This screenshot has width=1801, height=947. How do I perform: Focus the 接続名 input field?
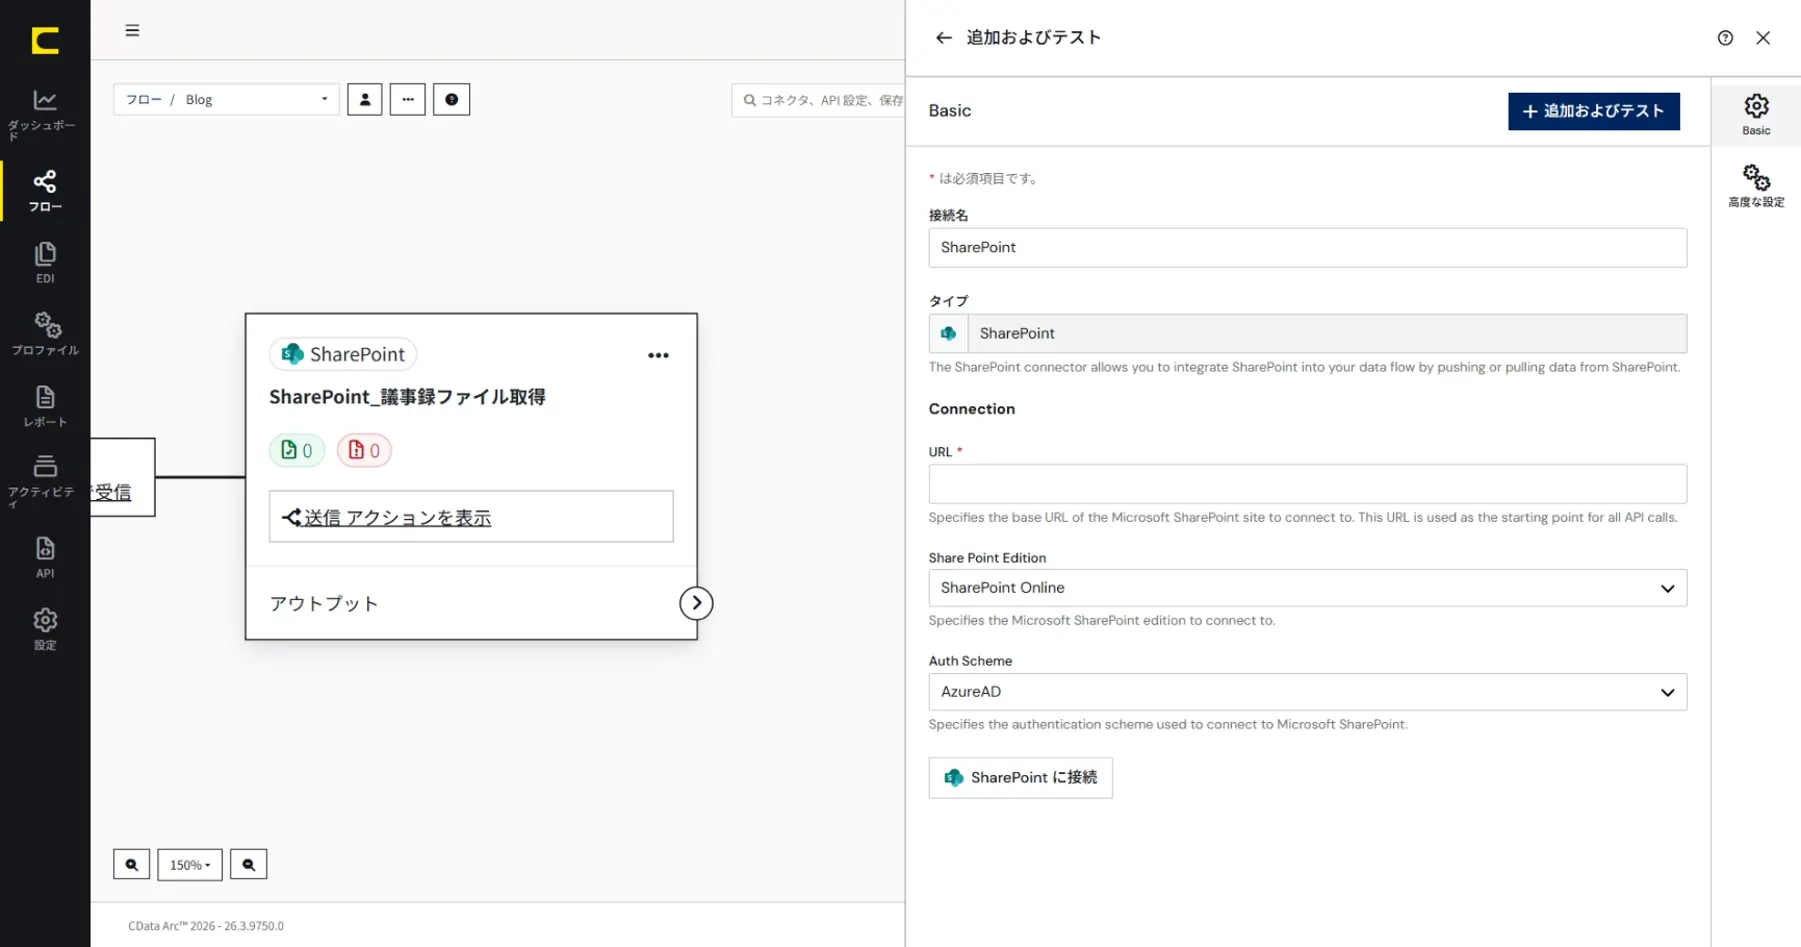pyautogui.click(x=1307, y=248)
